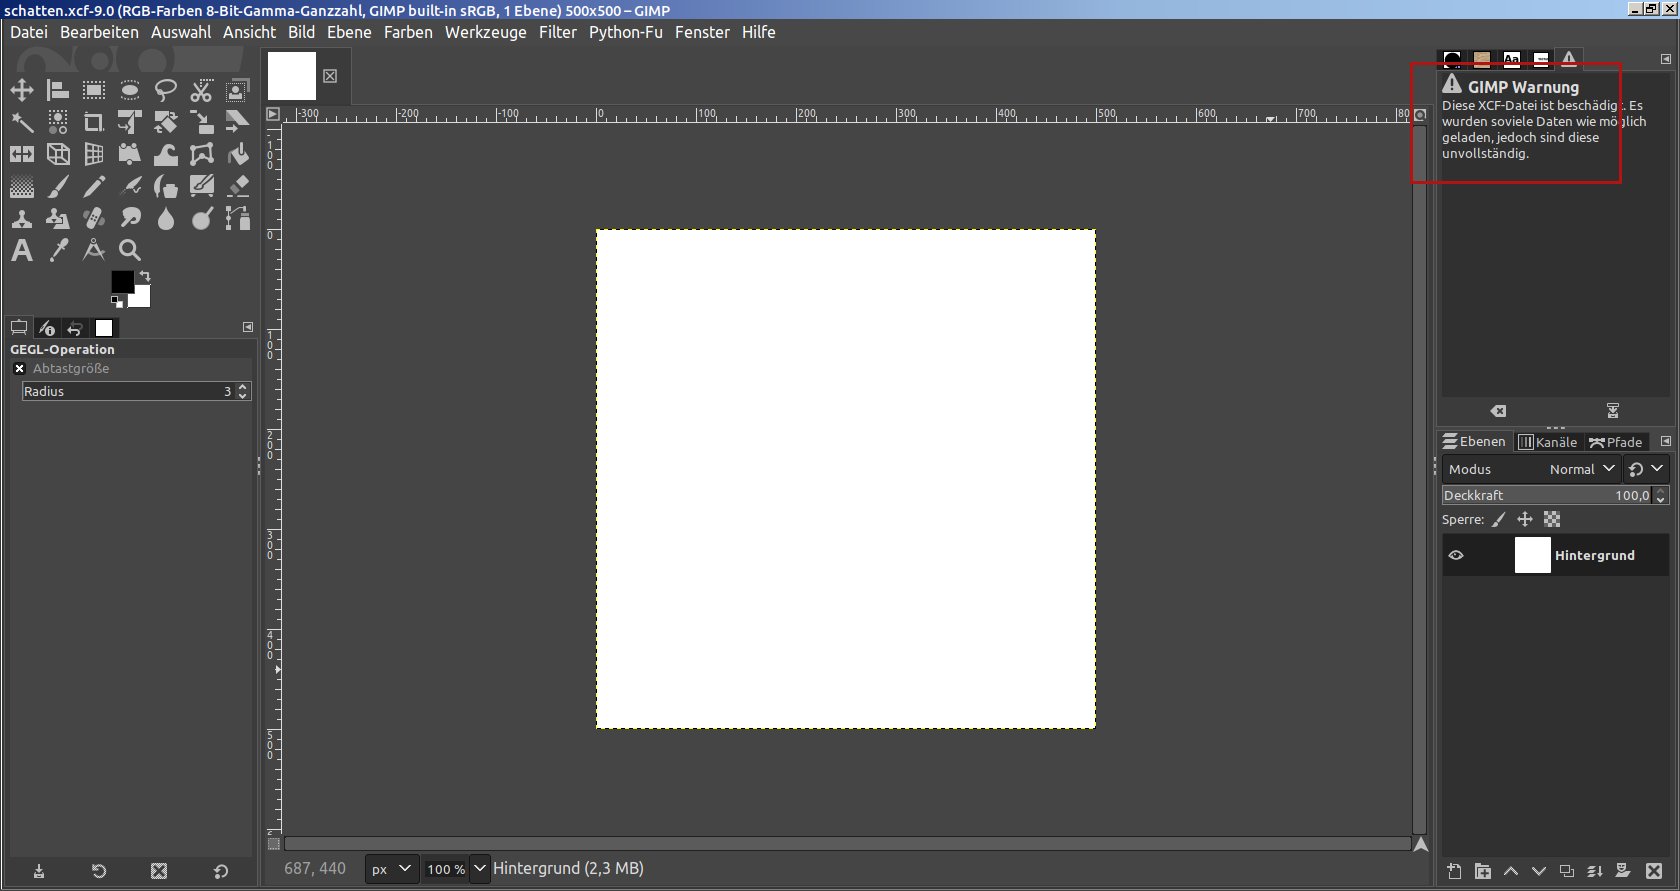Viewport: 1680px width, 891px height.
Task: Select the Color Picker eyedropper tool
Action: [x=59, y=250]
